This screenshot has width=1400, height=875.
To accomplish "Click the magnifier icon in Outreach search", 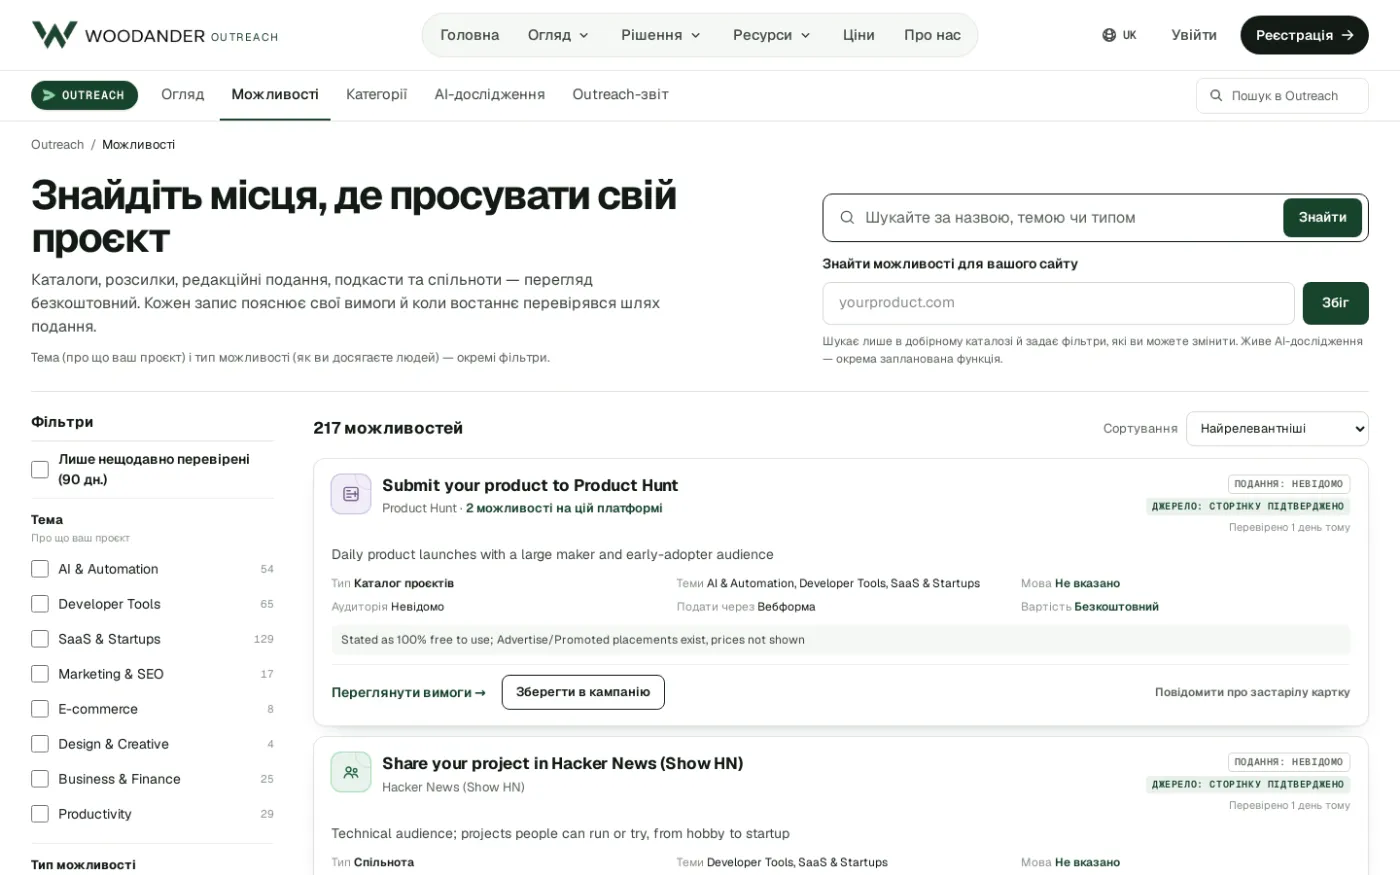I will pyautogui.click(x=1216, y=96).
